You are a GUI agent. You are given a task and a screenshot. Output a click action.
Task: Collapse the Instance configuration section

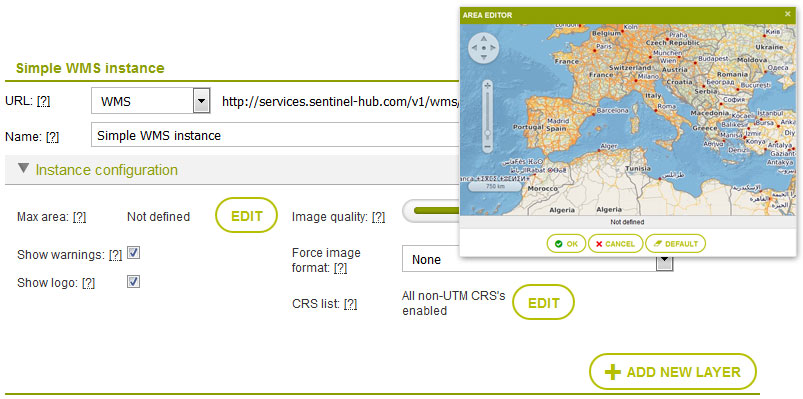click(23, 169)
